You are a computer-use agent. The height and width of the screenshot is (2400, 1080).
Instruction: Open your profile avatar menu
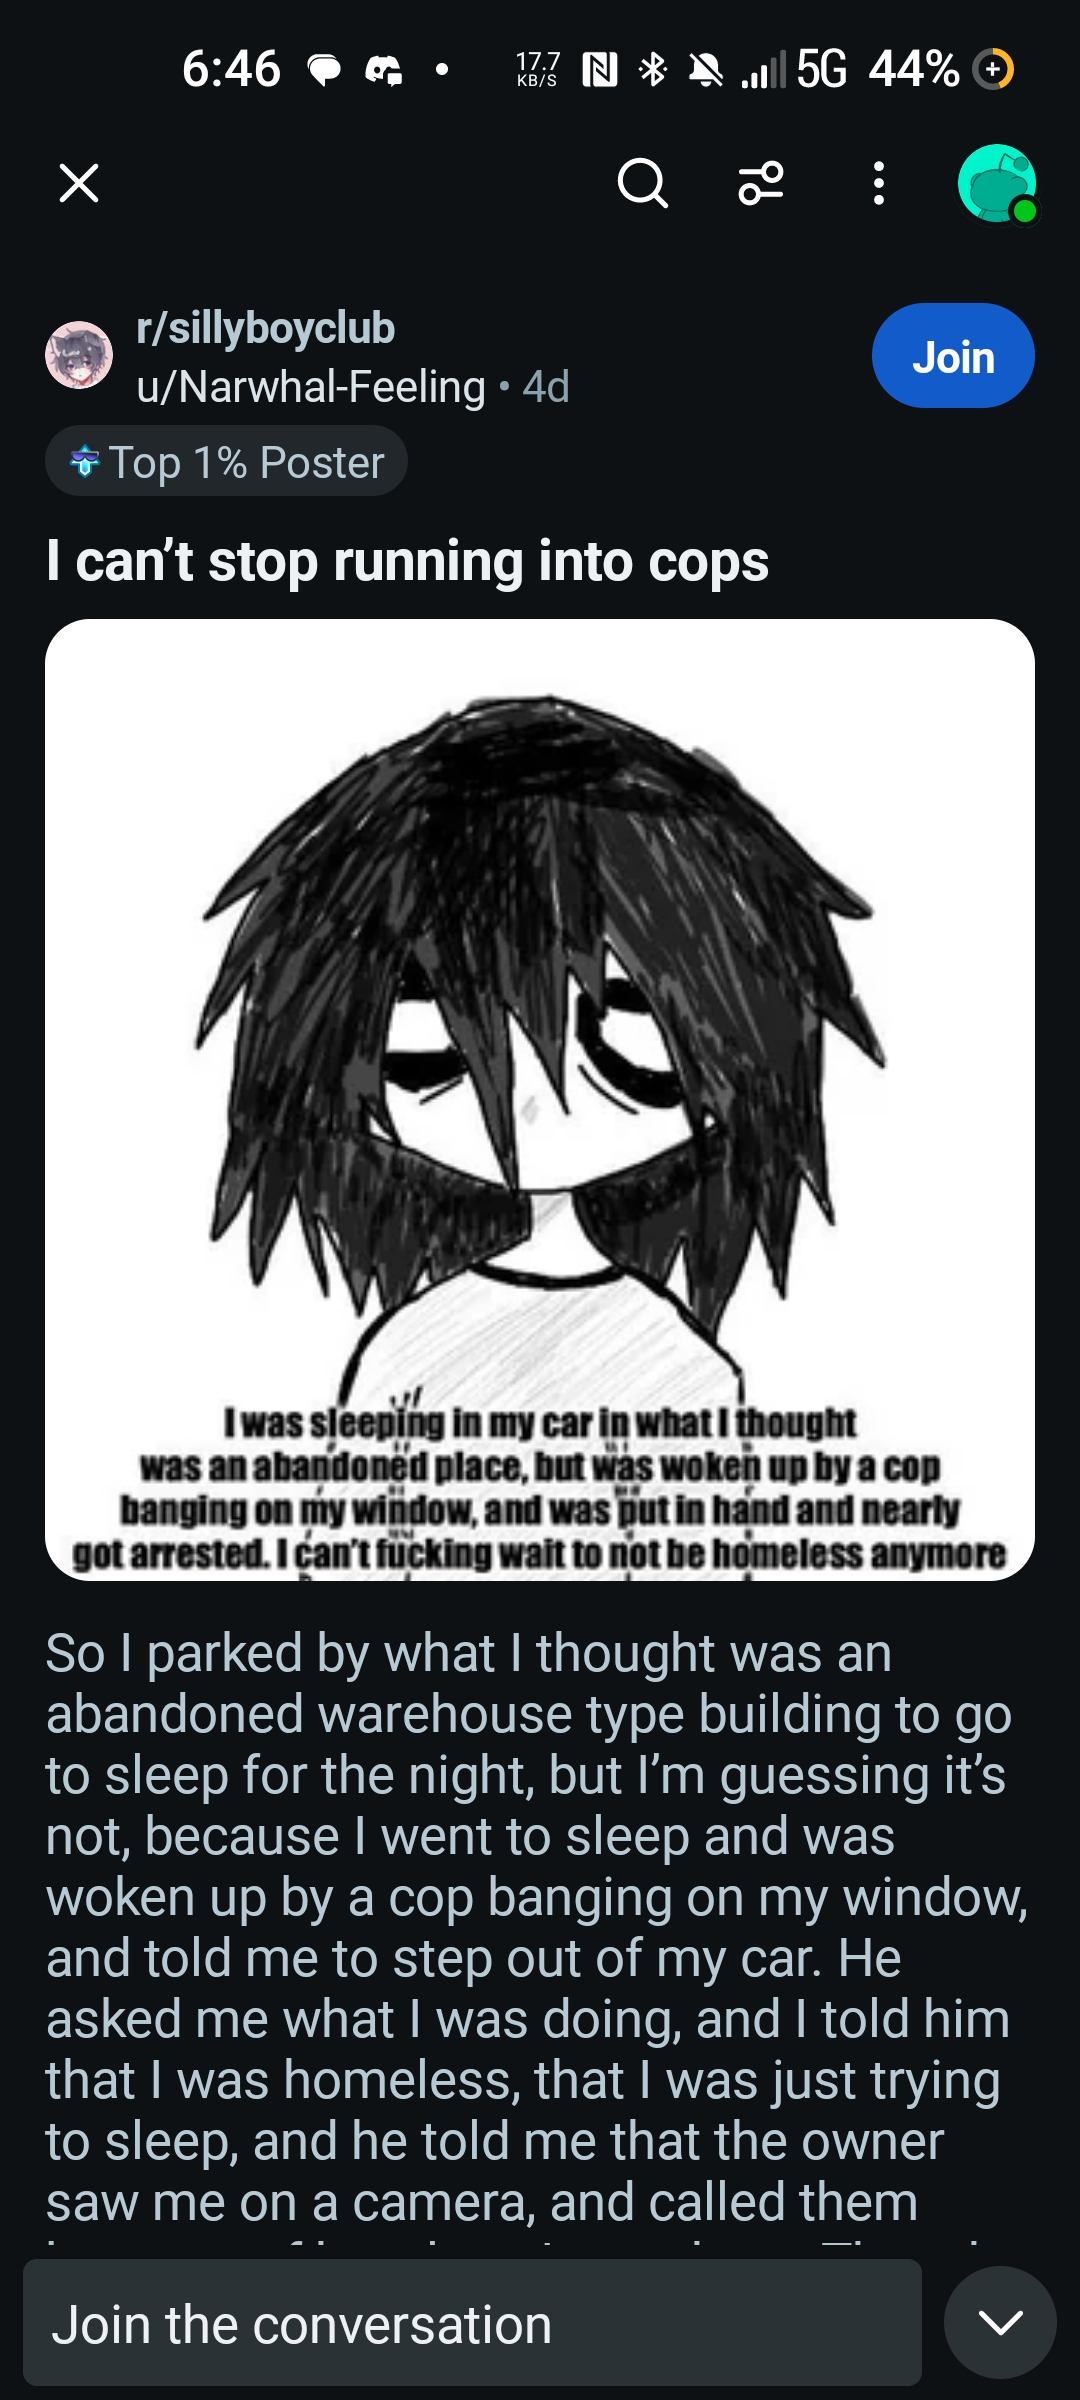pos(996,184)
